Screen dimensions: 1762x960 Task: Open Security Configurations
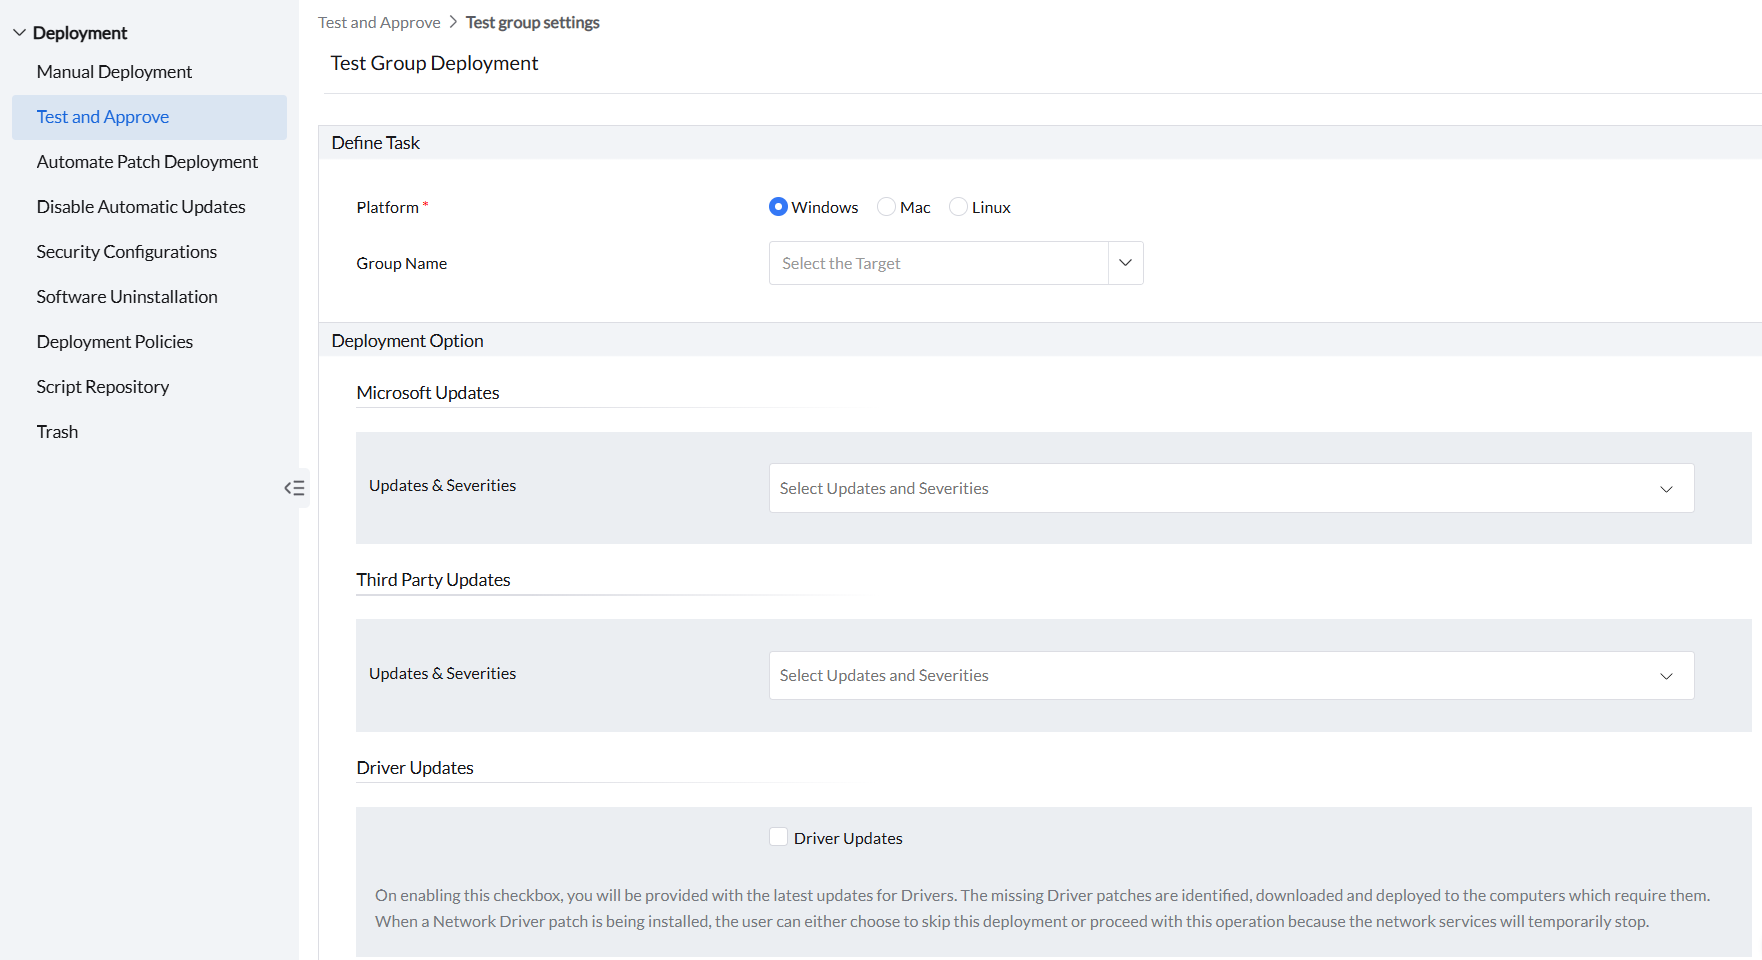126,251
